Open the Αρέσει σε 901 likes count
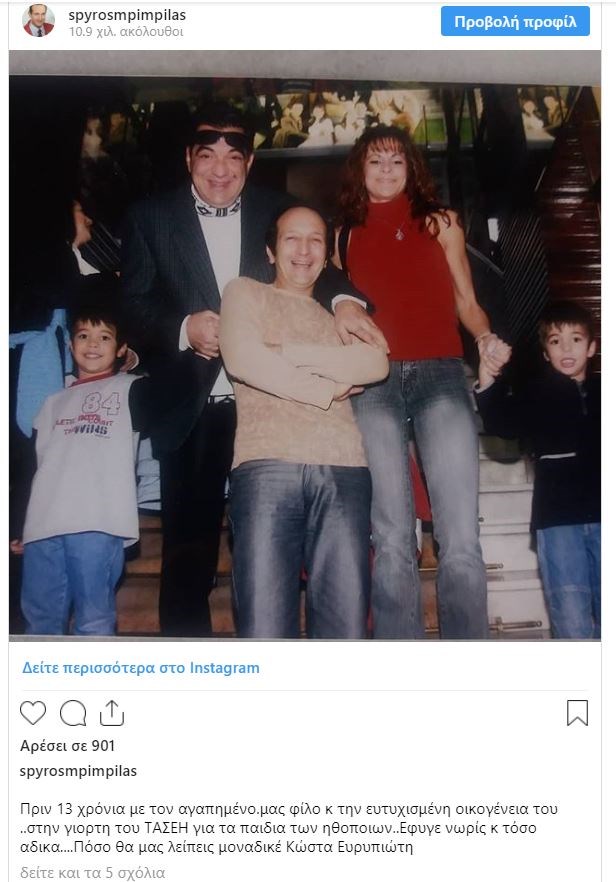The width and height of the screenshot is (616, 882). (x=68, y=746)
